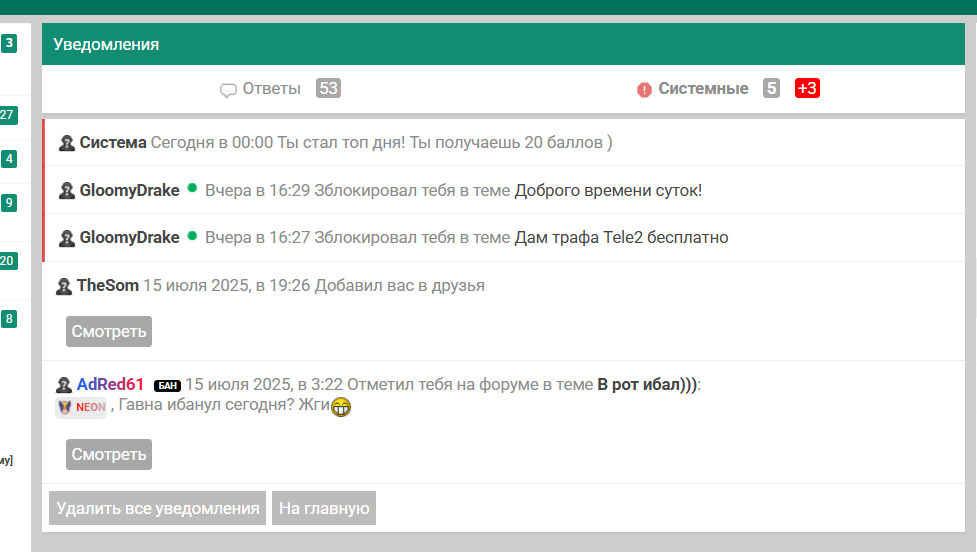Click text Сегодня в 00:00 Ты стал топ дня
Viewport: 977px width, 552px height.
277,143
